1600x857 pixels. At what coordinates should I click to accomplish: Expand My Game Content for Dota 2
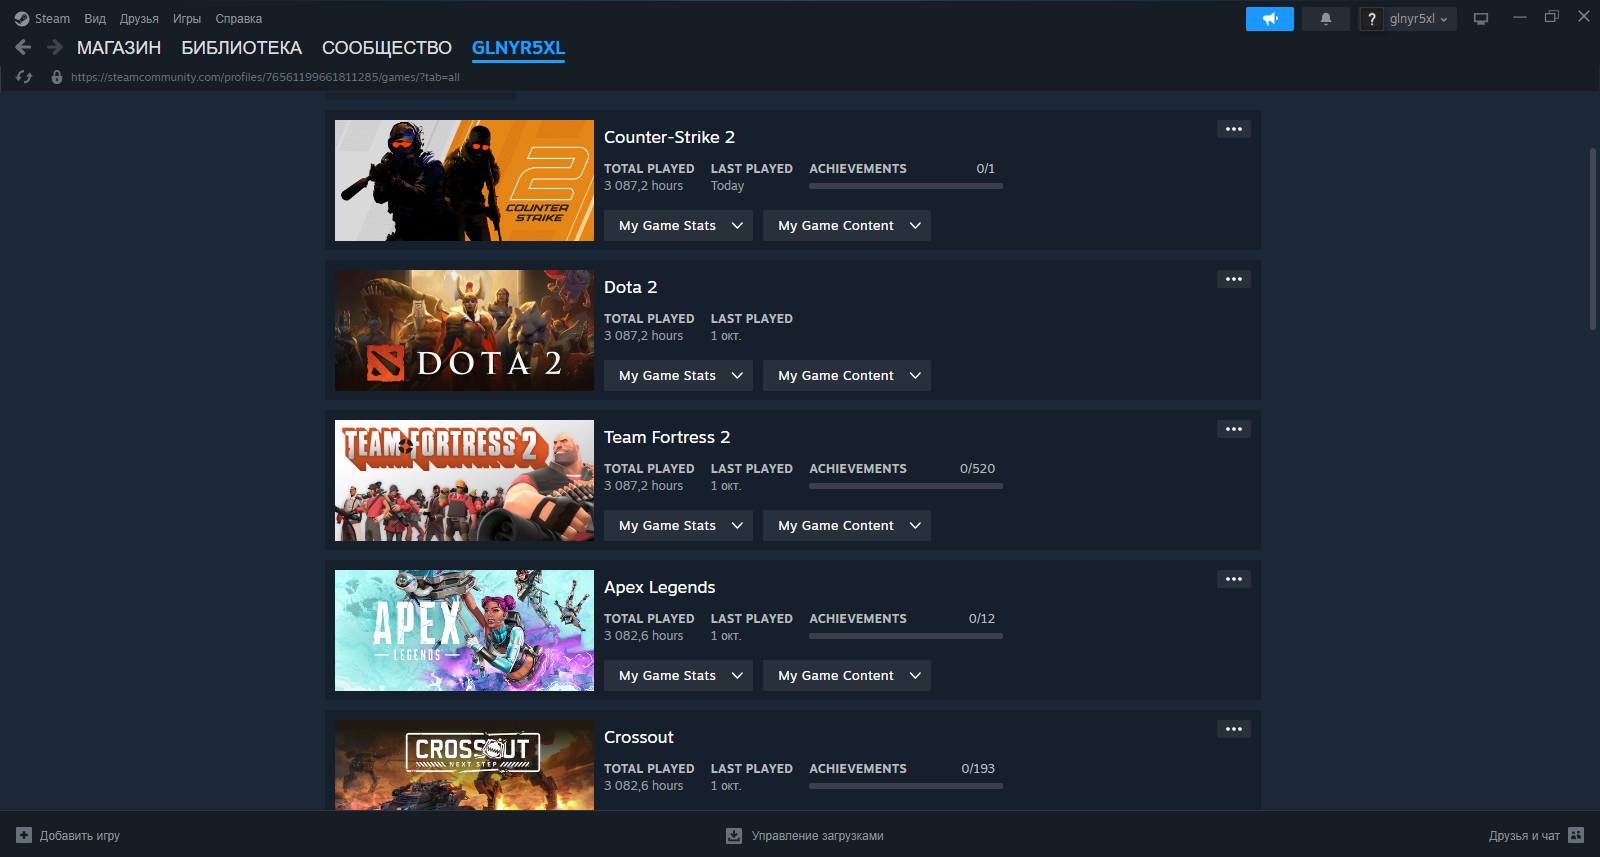[x=847, y=375]
